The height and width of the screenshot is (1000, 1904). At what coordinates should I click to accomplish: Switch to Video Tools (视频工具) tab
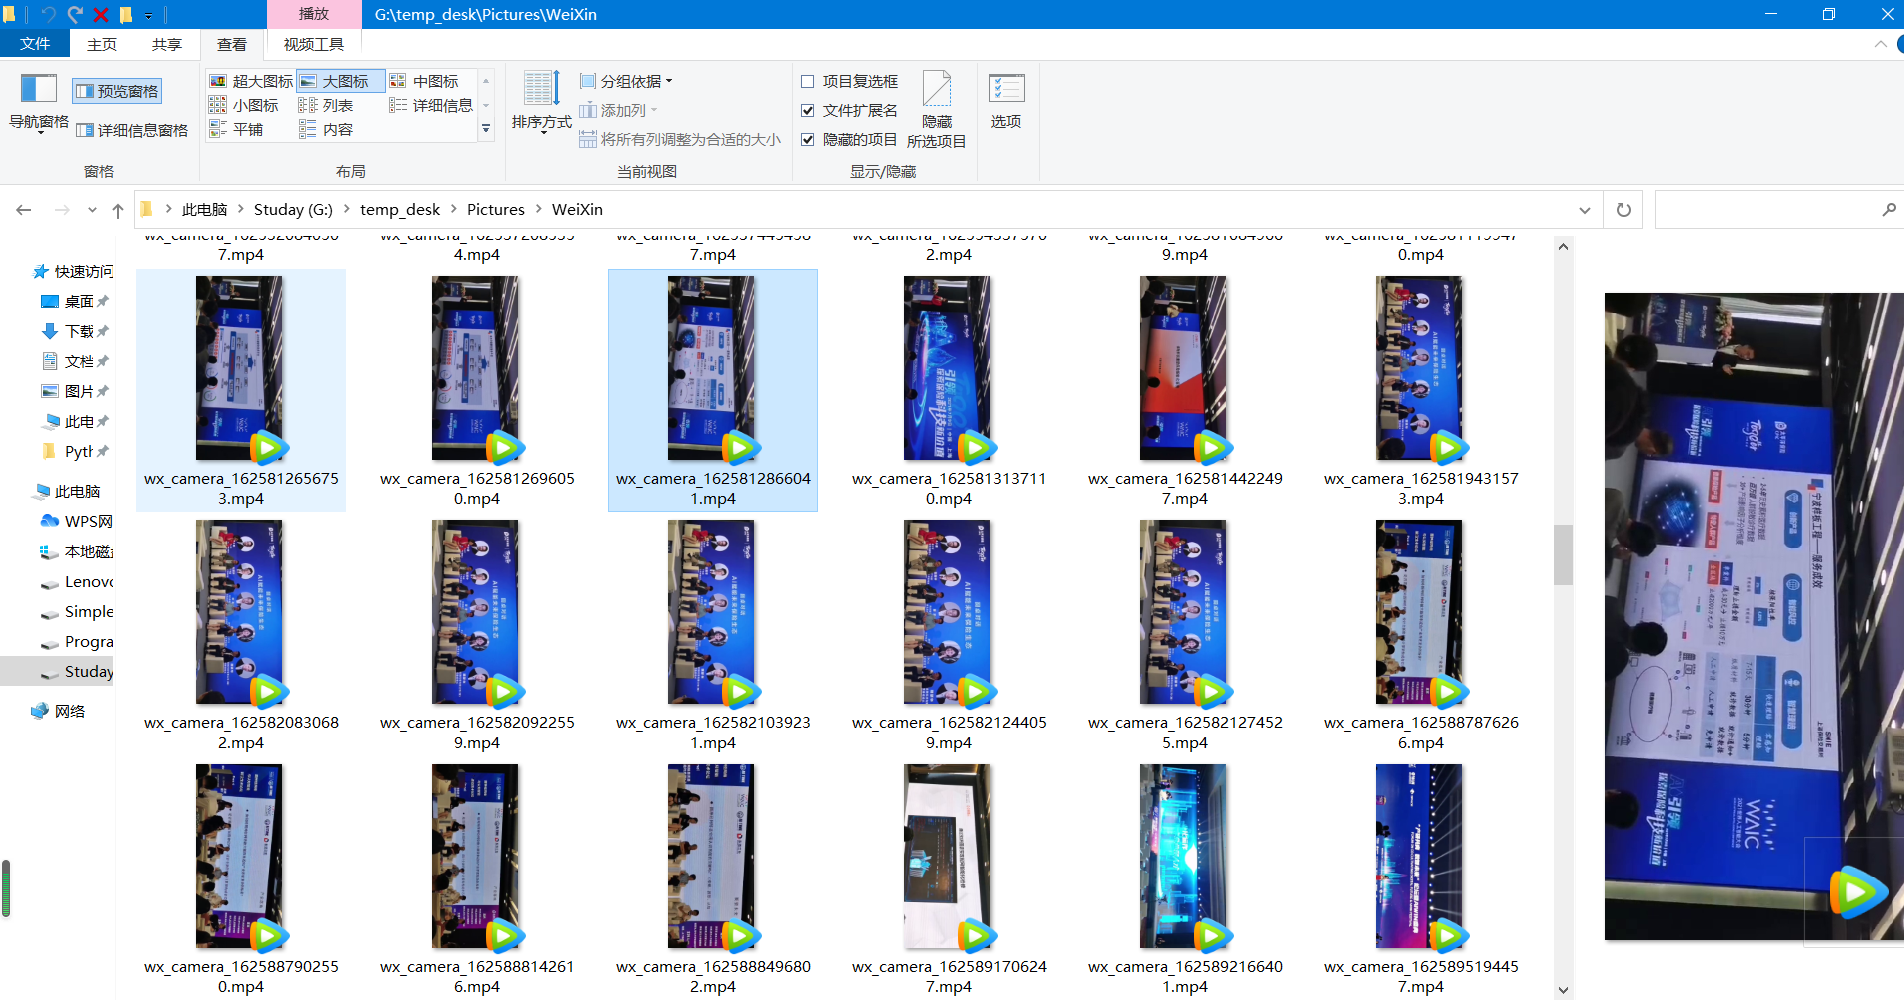click(x=314, y=44)
